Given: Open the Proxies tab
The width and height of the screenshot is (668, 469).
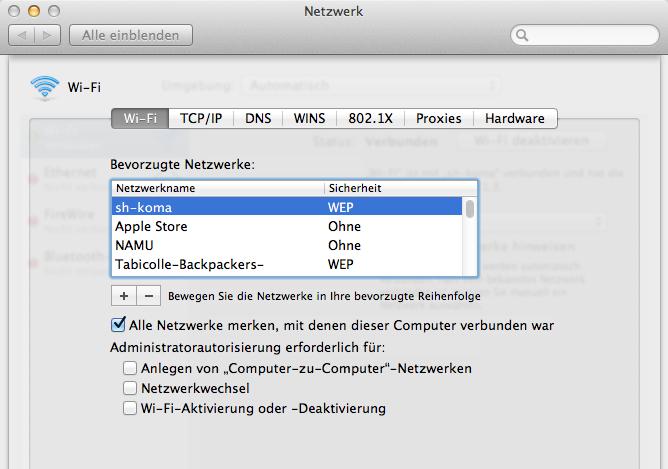Looking at the screenshot, I should click(439, 118).
